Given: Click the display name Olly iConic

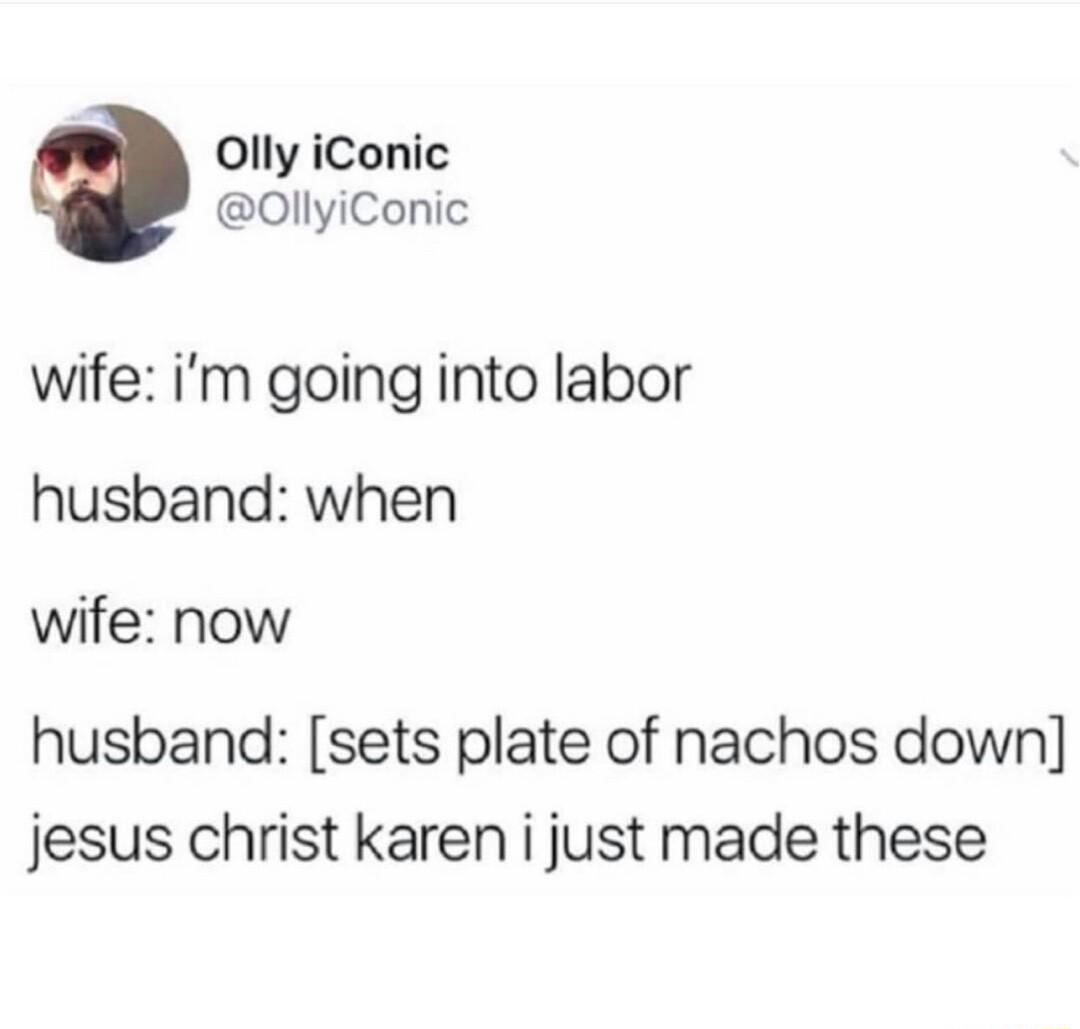Looking at the screenshot, I should coord(333,156).
